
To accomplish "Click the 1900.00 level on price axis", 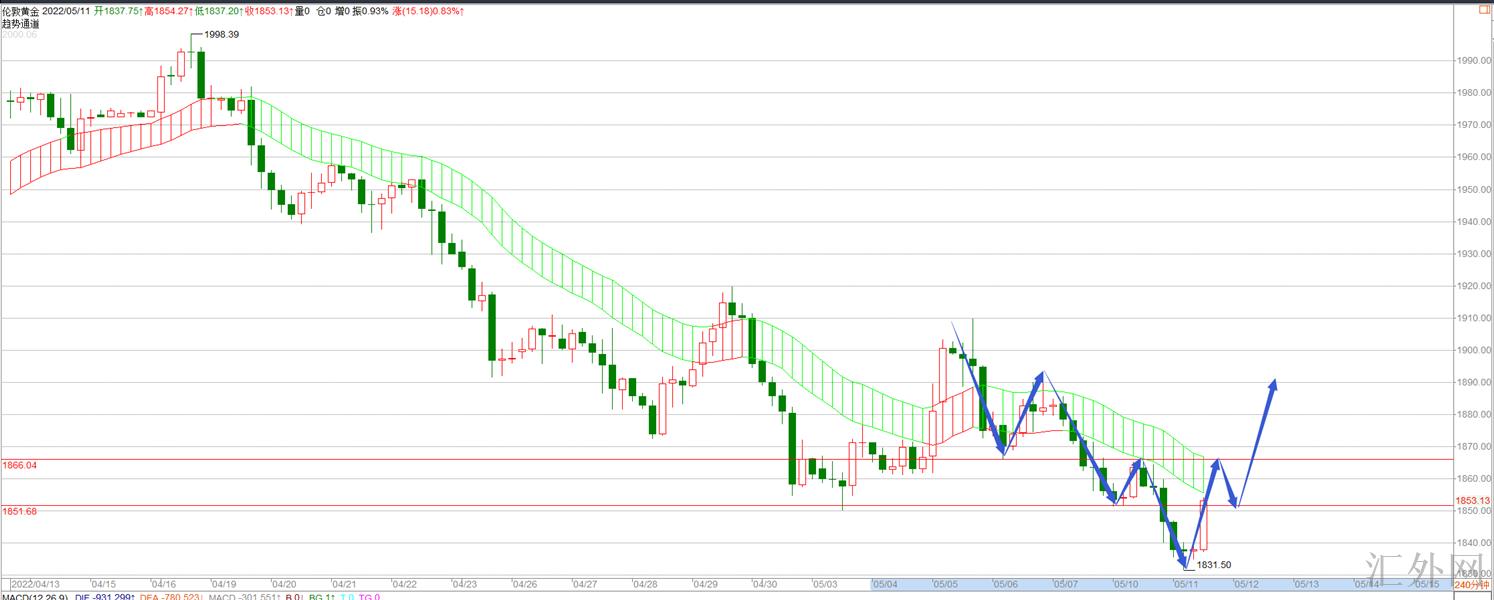I will (1474, 350).
